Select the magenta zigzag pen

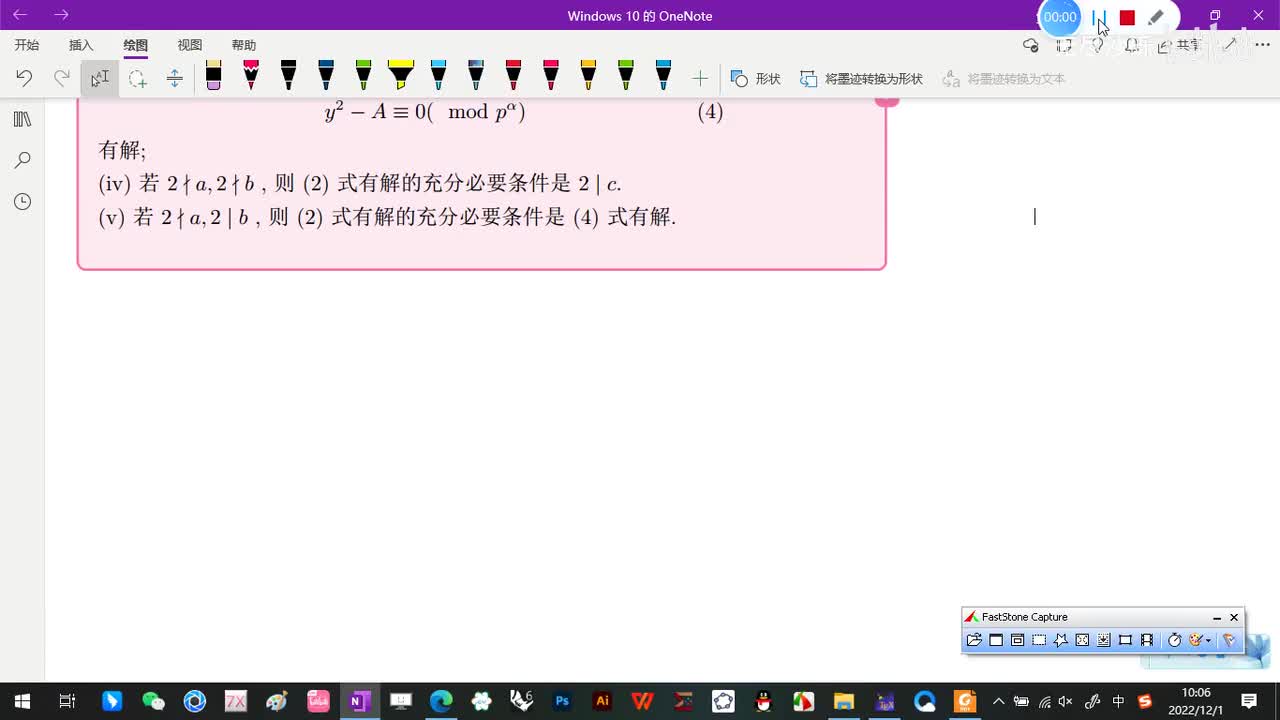pyautogui.click(x=251, y=75)
